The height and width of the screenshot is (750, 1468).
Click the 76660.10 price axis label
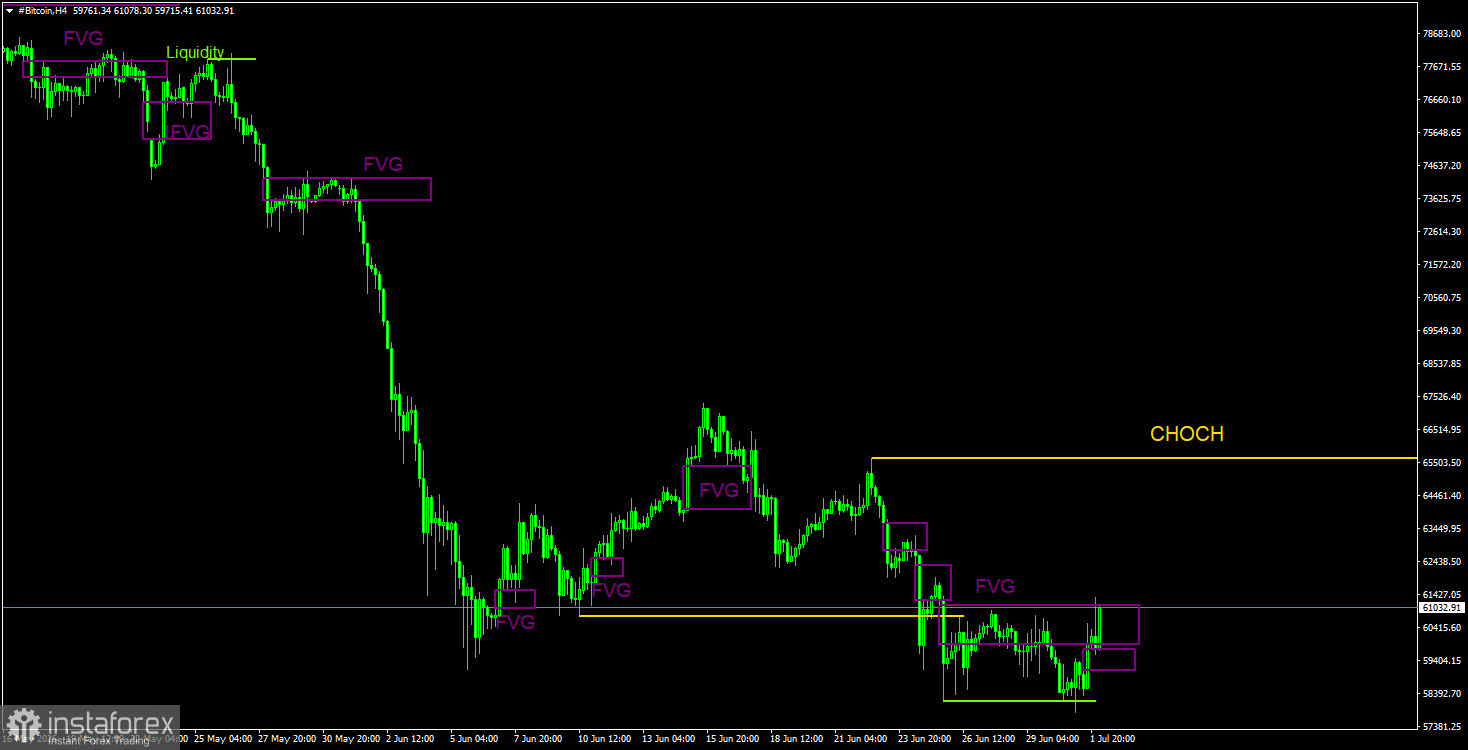point(1442,99)
